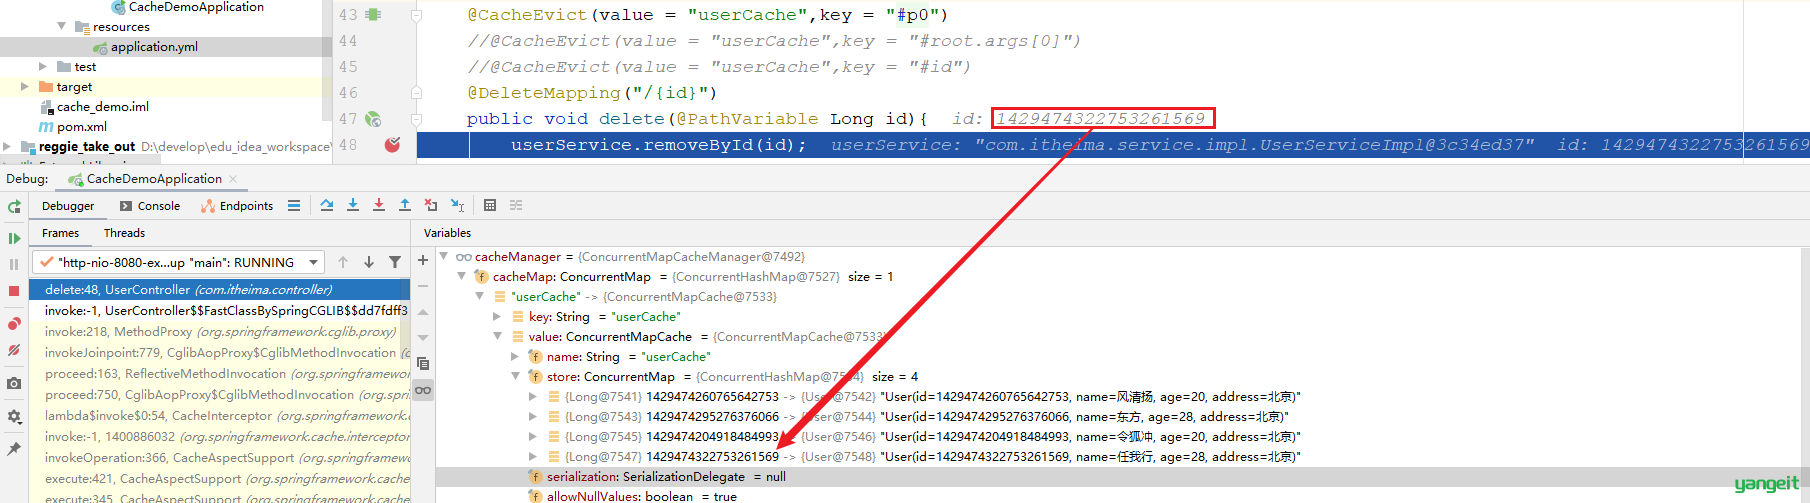Pin the debug tab pin icon
Viewport: 1810px width, 503px height.
click(x=14, y=449)
